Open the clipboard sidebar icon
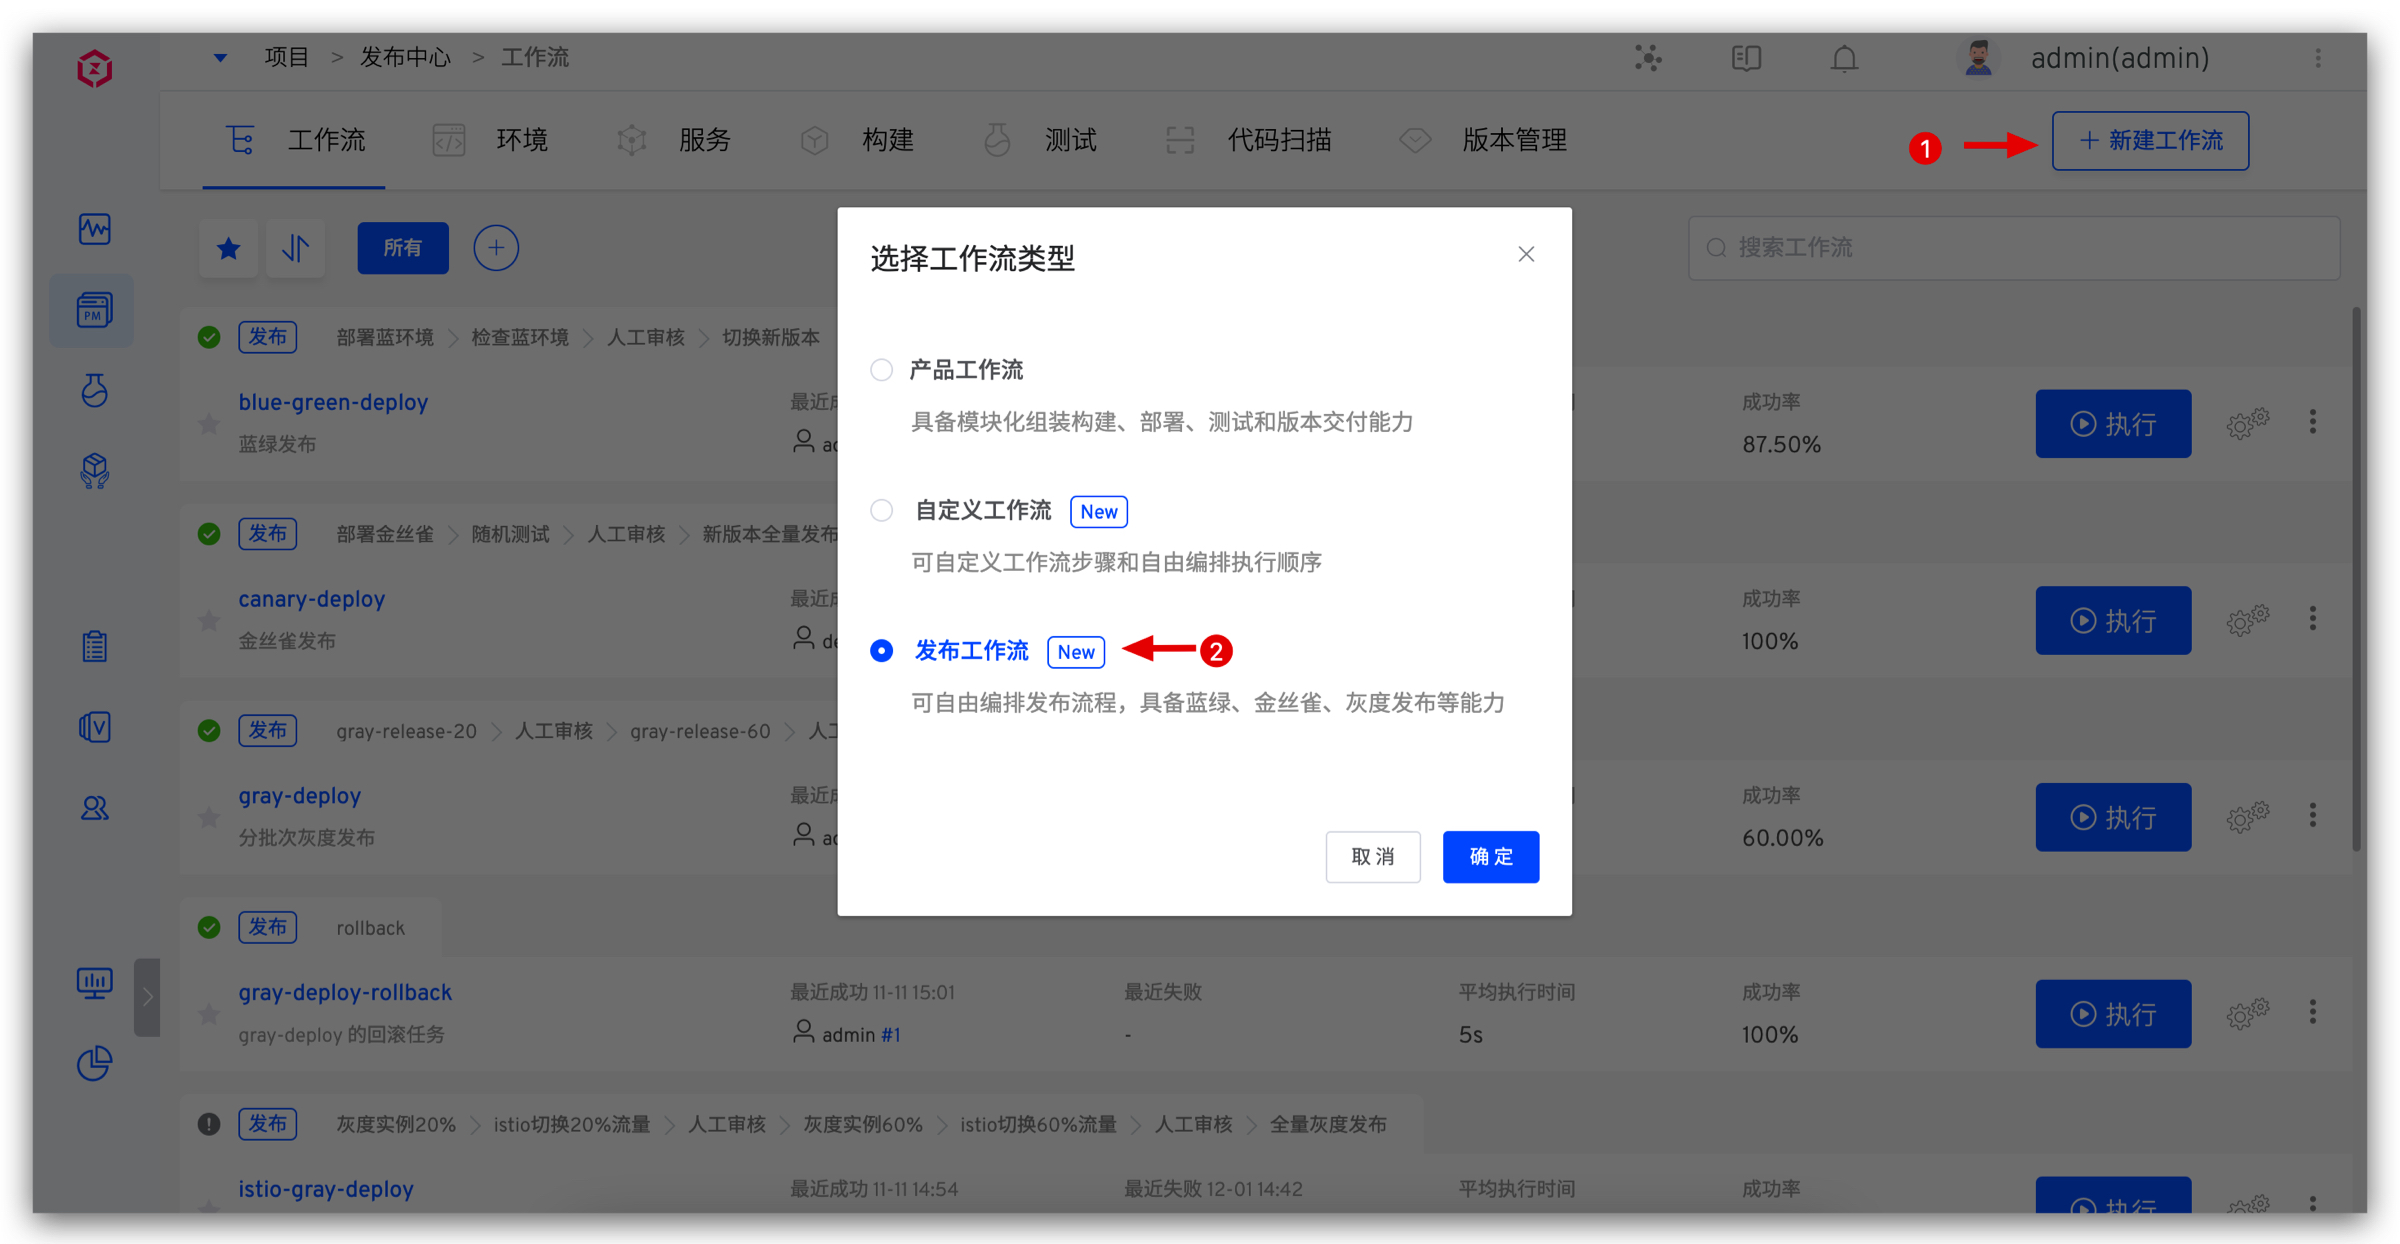Image resolution: width=2400 pixels, height=1244 pixels. pos(95,647)
